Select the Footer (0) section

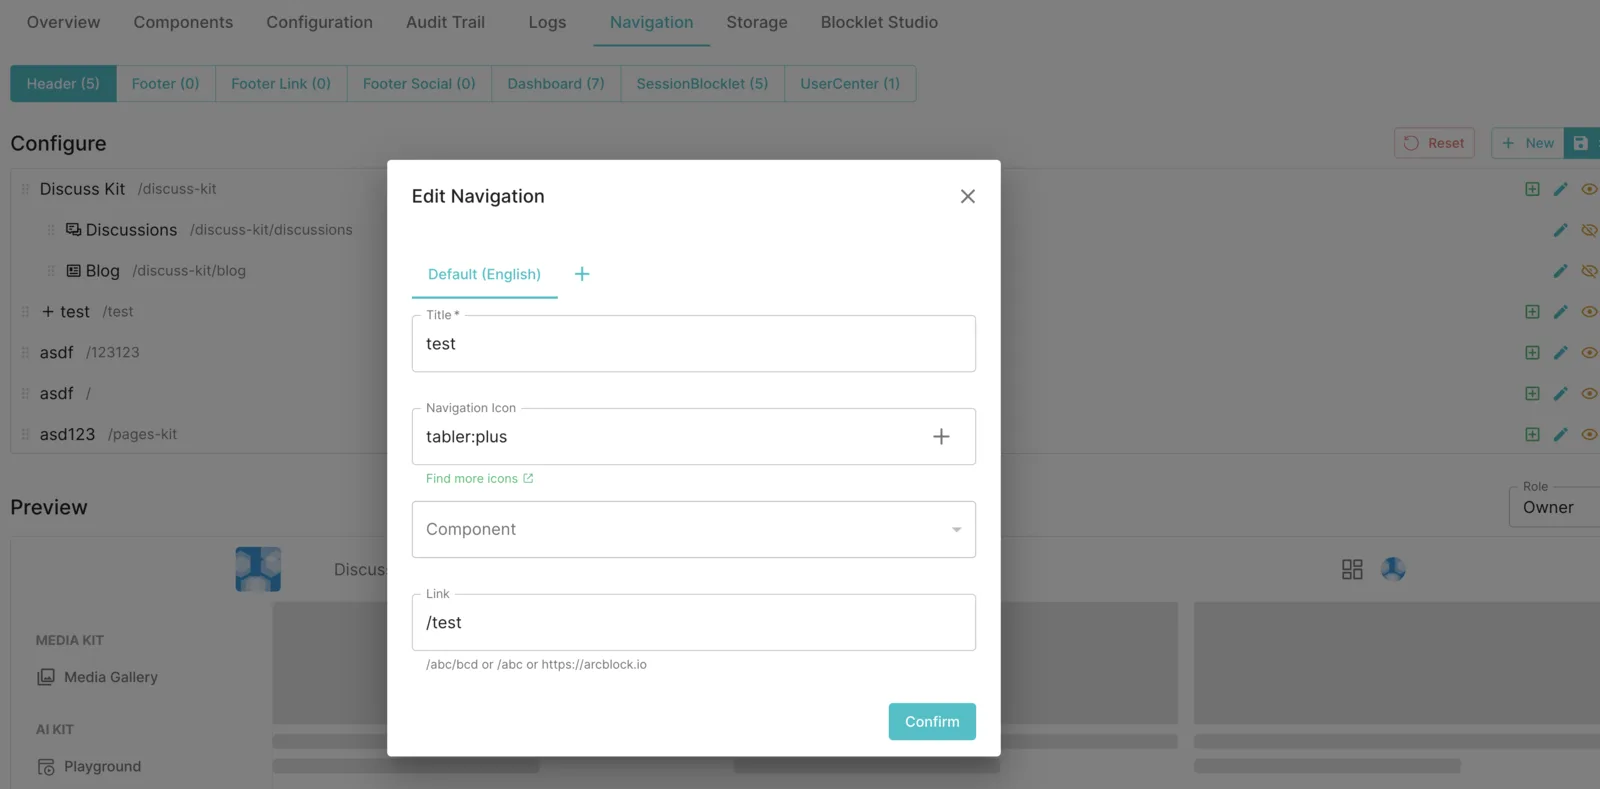tap(166, 84)
